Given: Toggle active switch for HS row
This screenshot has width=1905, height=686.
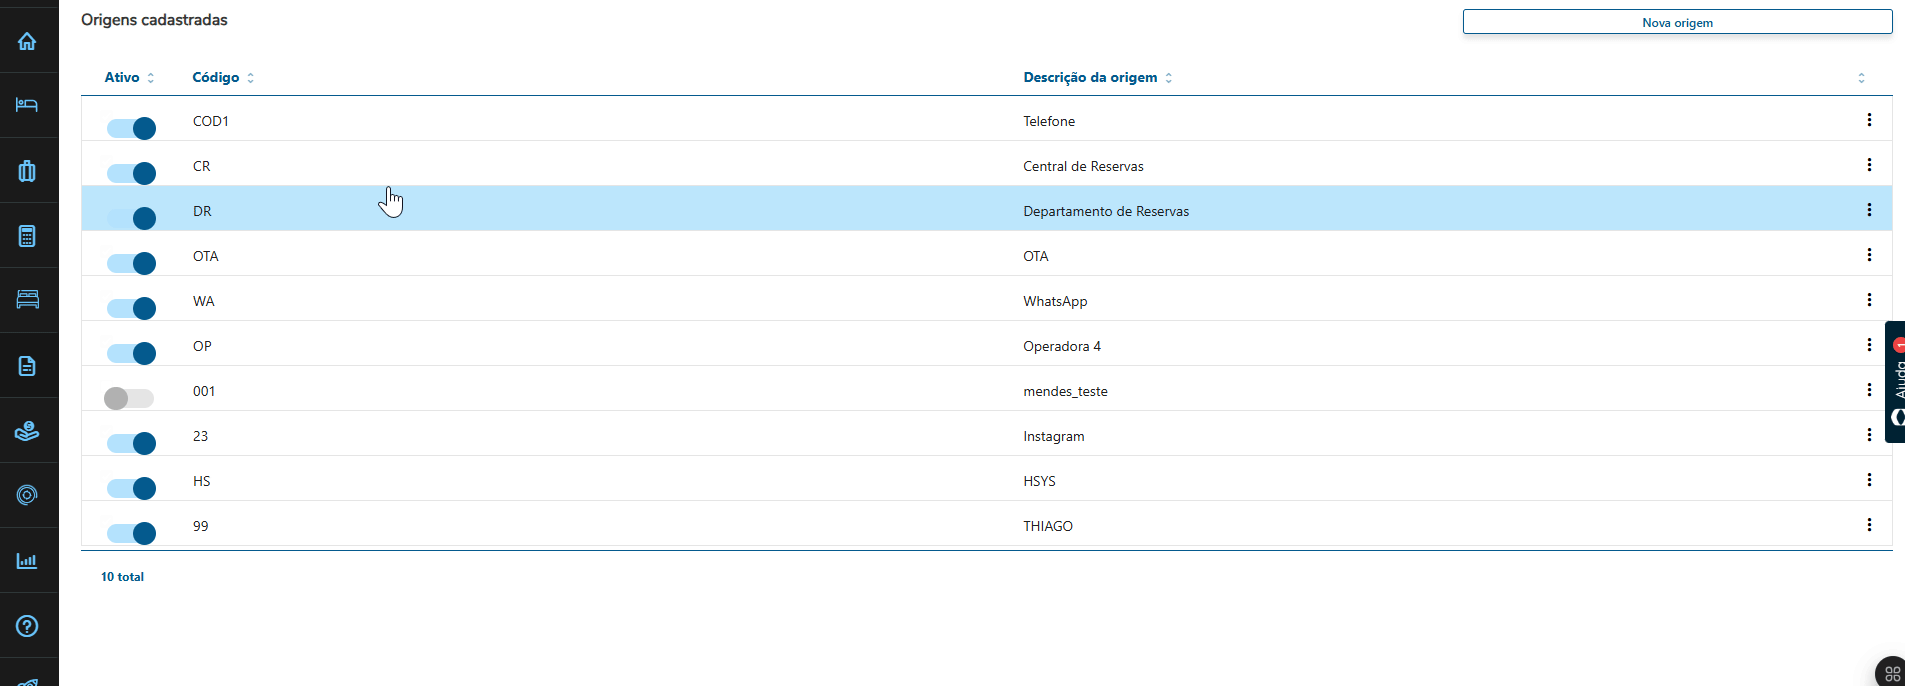Looking at the screenshot, I should click(x=131, y=488).
